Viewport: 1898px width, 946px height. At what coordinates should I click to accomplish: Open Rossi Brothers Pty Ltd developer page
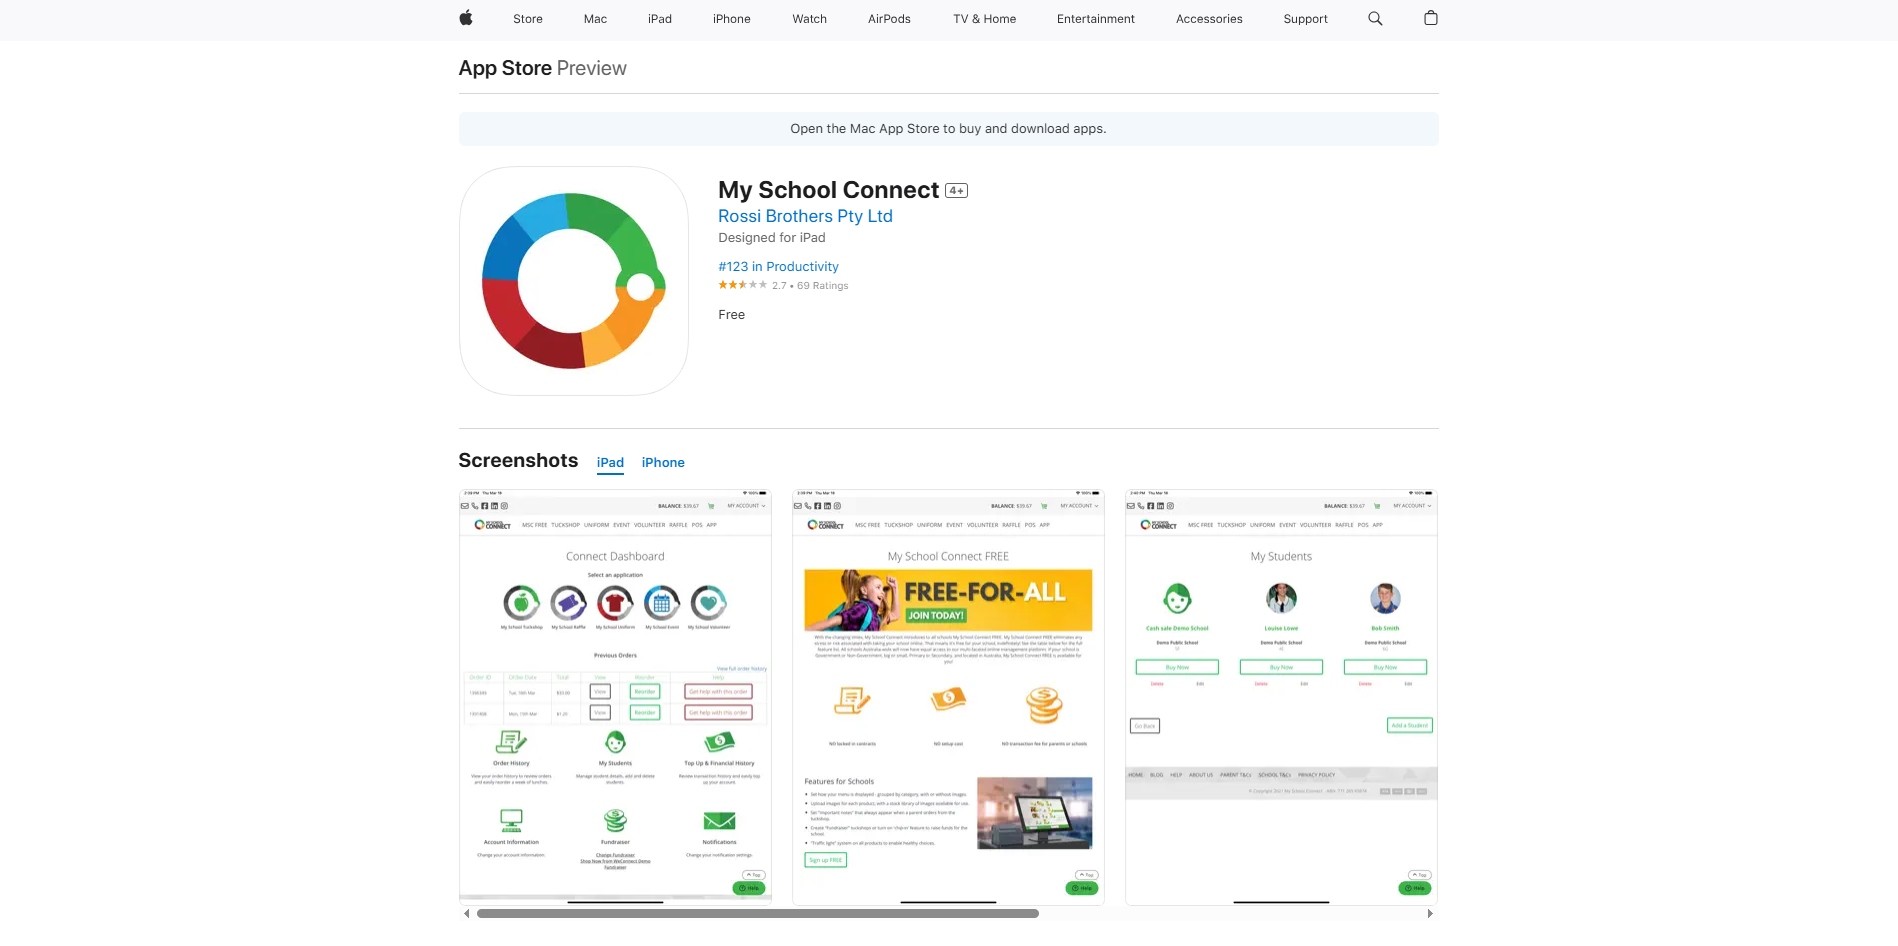805,216
